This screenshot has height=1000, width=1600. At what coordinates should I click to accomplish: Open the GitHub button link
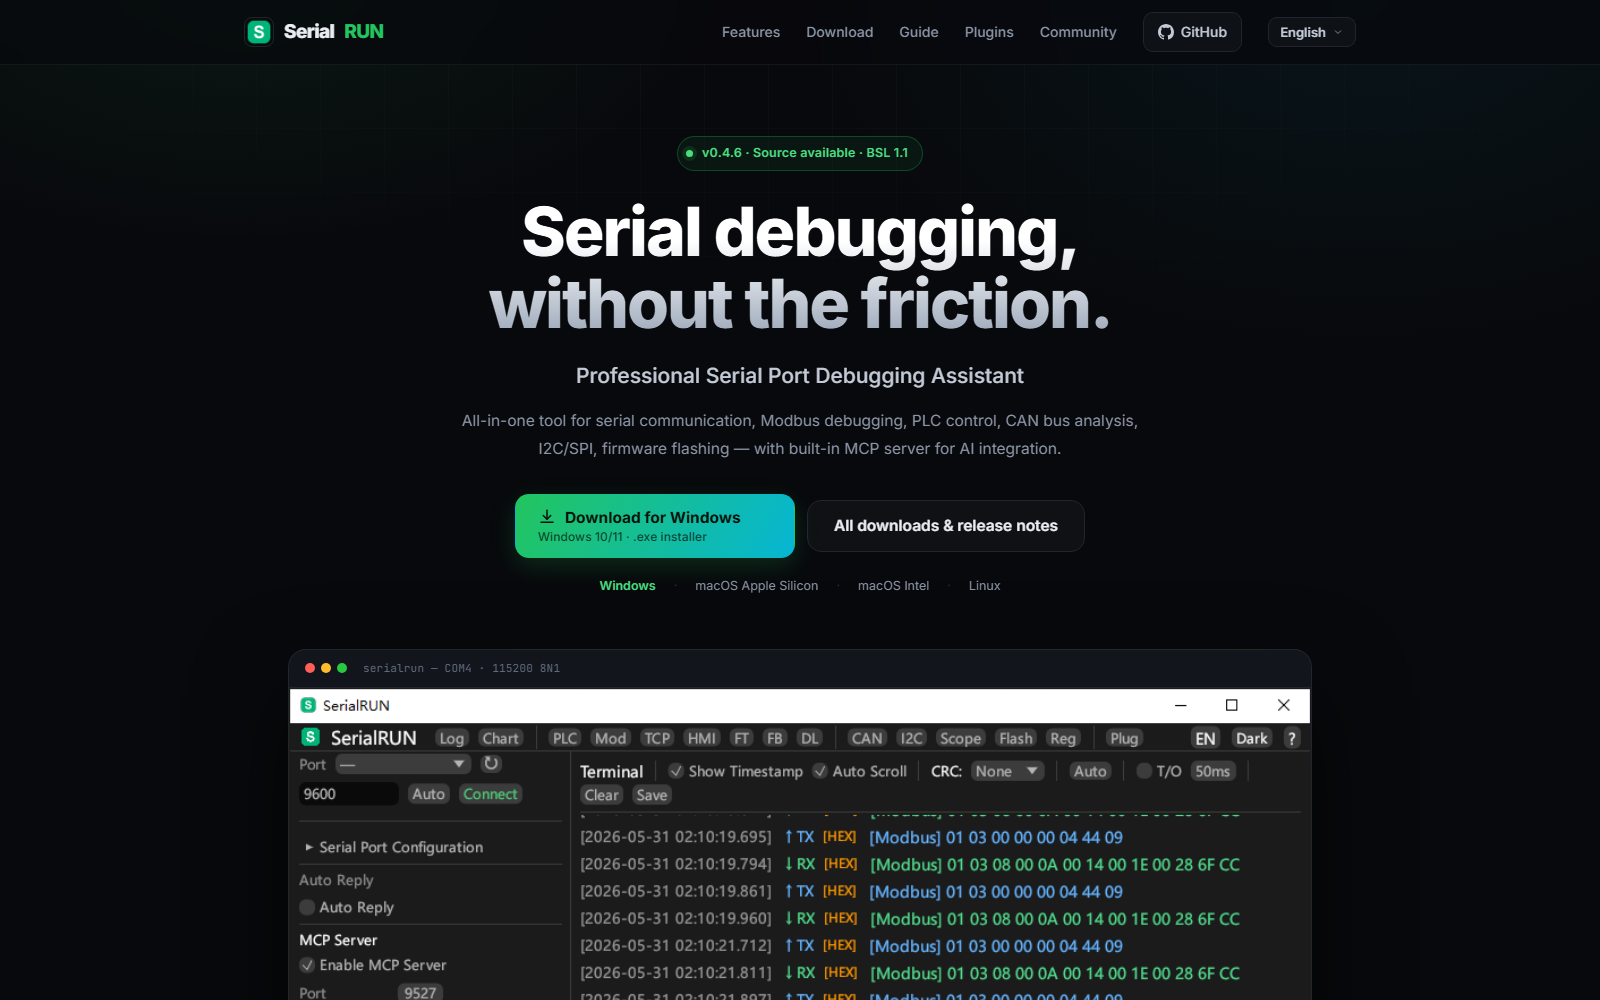coord(1192,32)
